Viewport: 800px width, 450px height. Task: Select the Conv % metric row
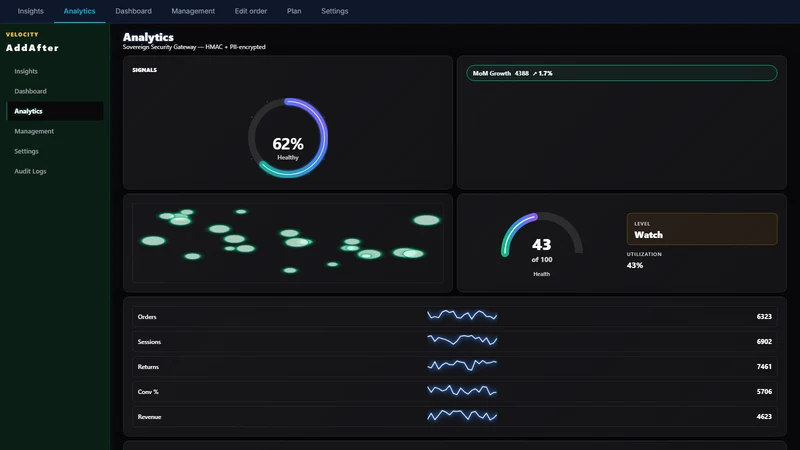(x=455, y=391)
